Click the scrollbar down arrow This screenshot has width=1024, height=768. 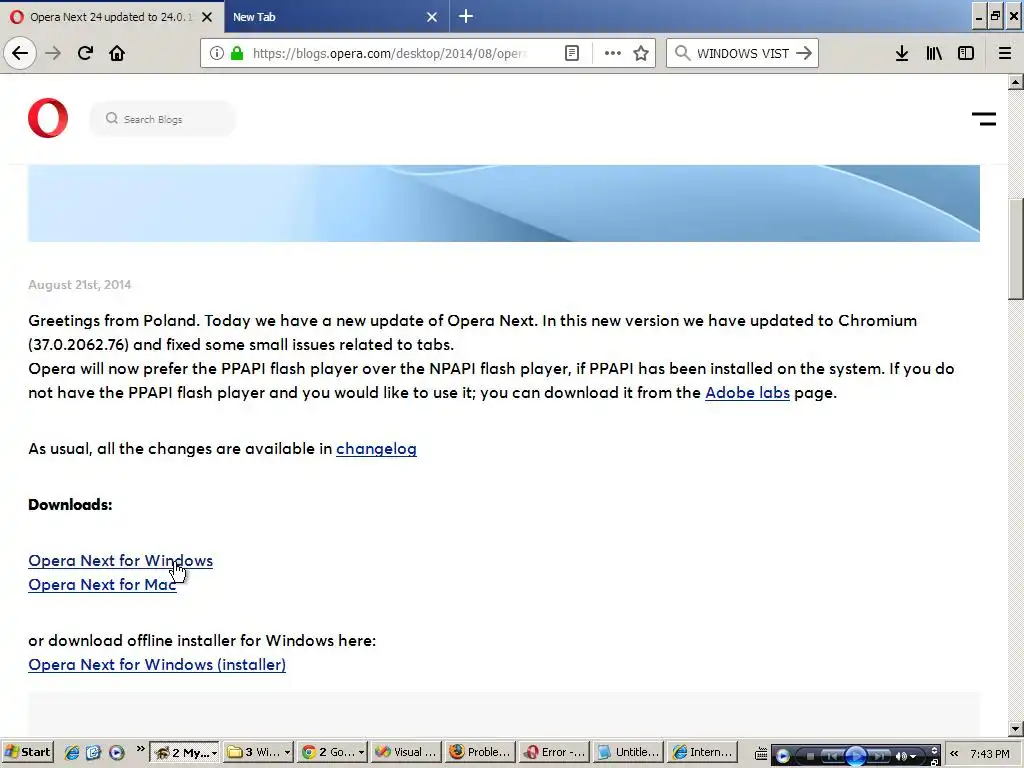(x=1016, y=728)
